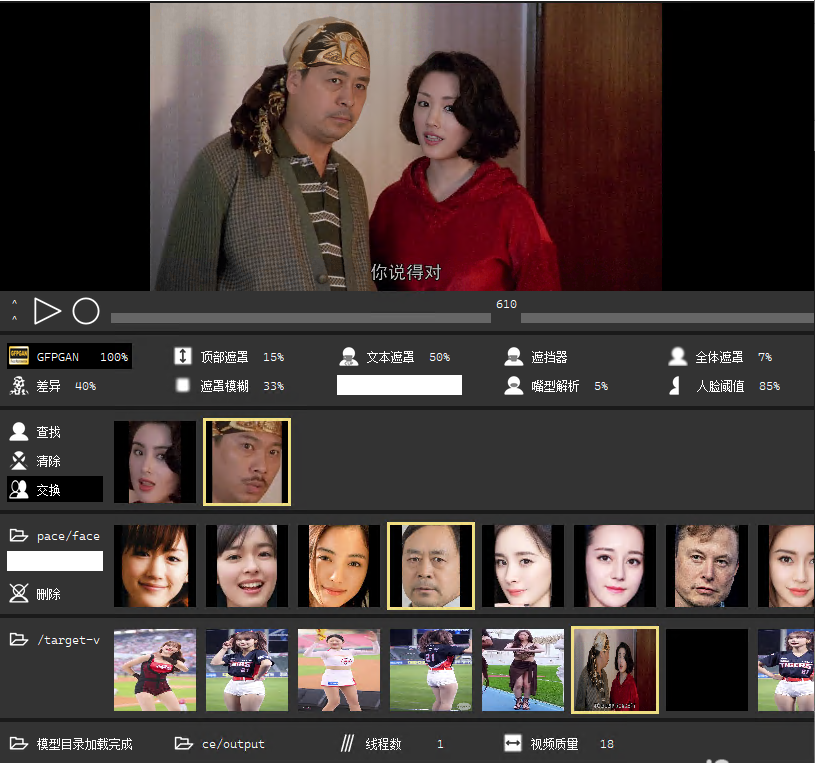Click the 视频质量 quality icon
This screenshot has height=763, width=815.
(512, 743)
